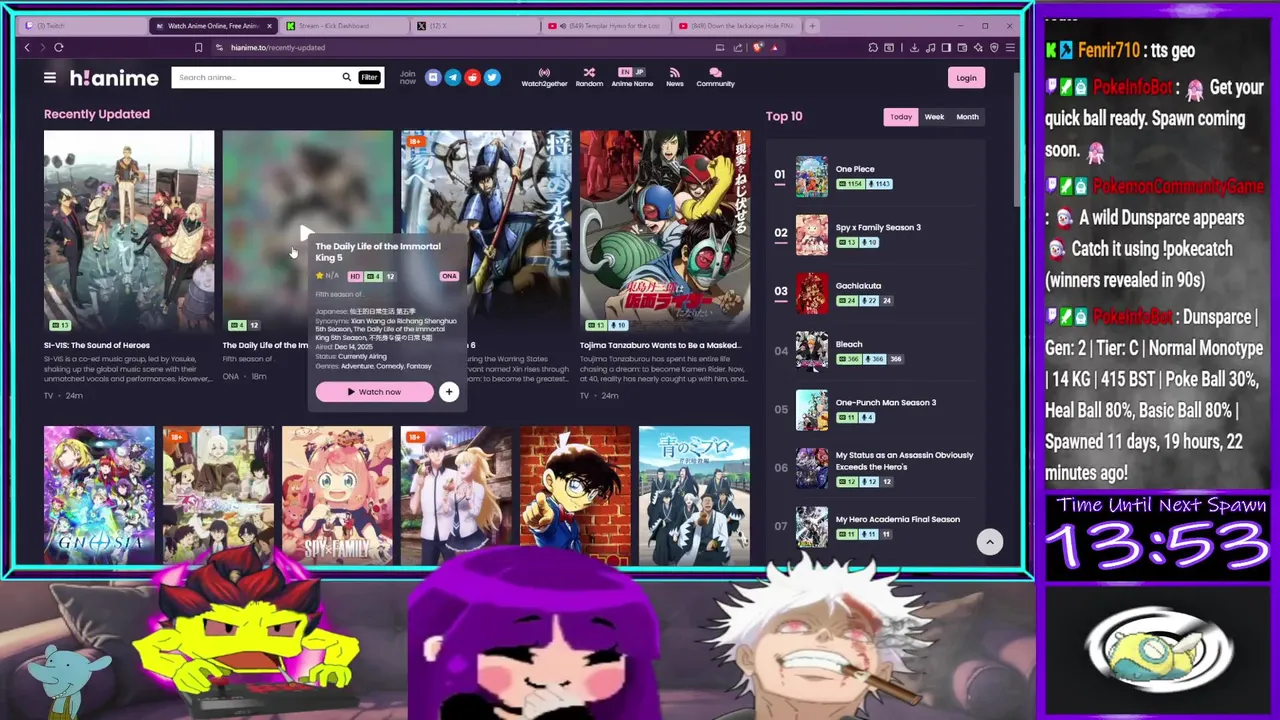Screen dimensions: 1280x720
Task: Close the Watch Anime Online tab
Action: pos(269,26)
